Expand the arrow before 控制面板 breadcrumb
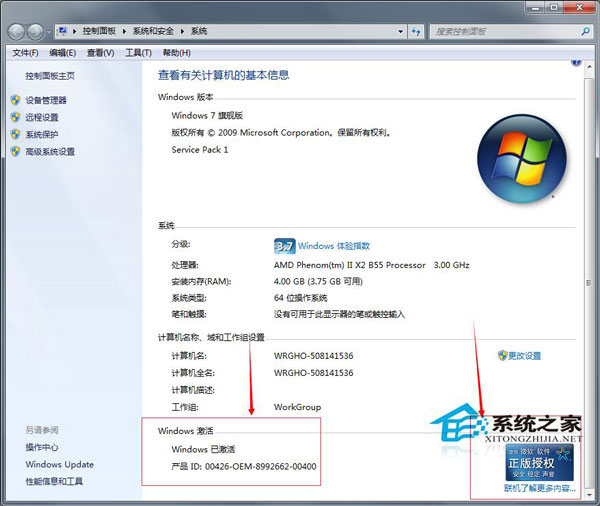Viewport: 600px width, 506px height. pyautogui.click(x=74, y=31)
